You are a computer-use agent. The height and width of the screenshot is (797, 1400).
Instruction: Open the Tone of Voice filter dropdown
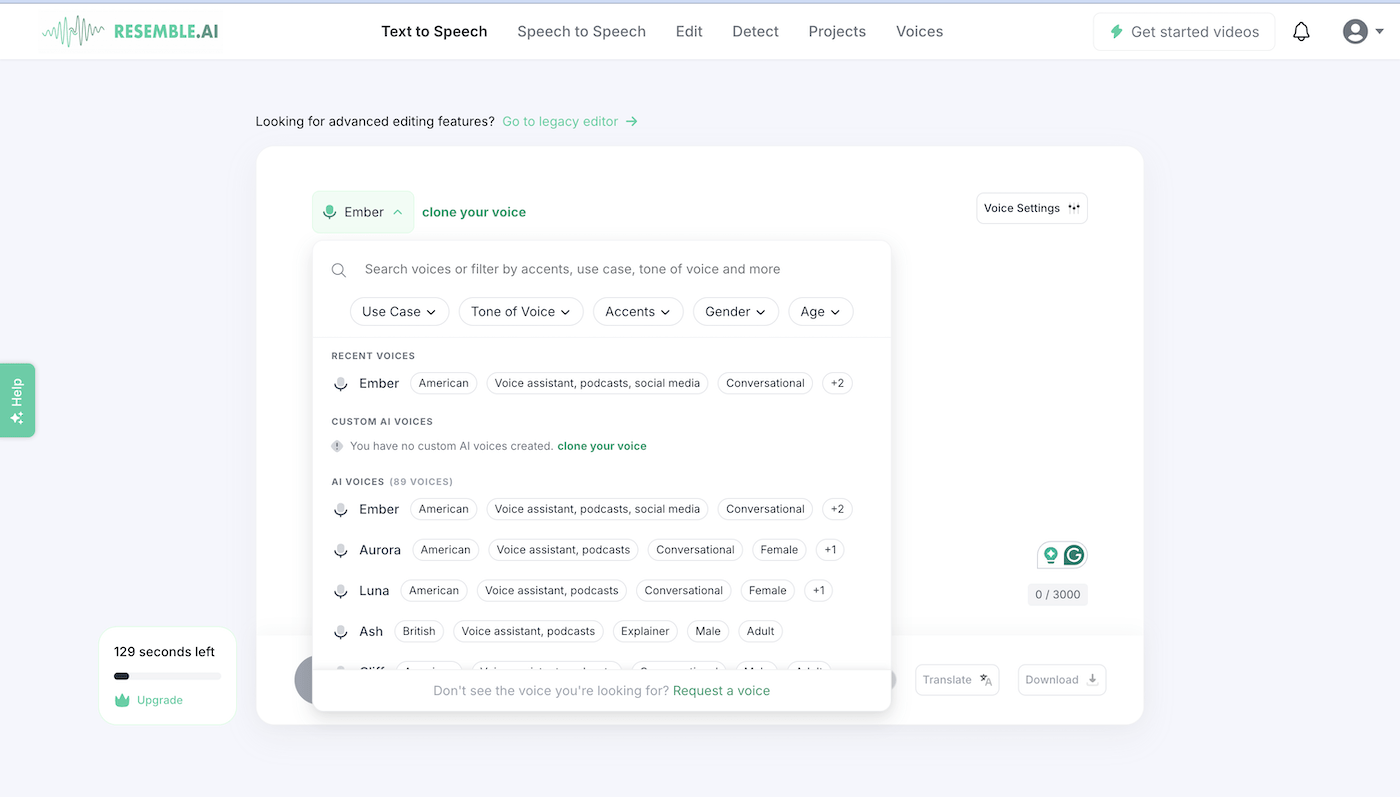(x=521, y=312)
